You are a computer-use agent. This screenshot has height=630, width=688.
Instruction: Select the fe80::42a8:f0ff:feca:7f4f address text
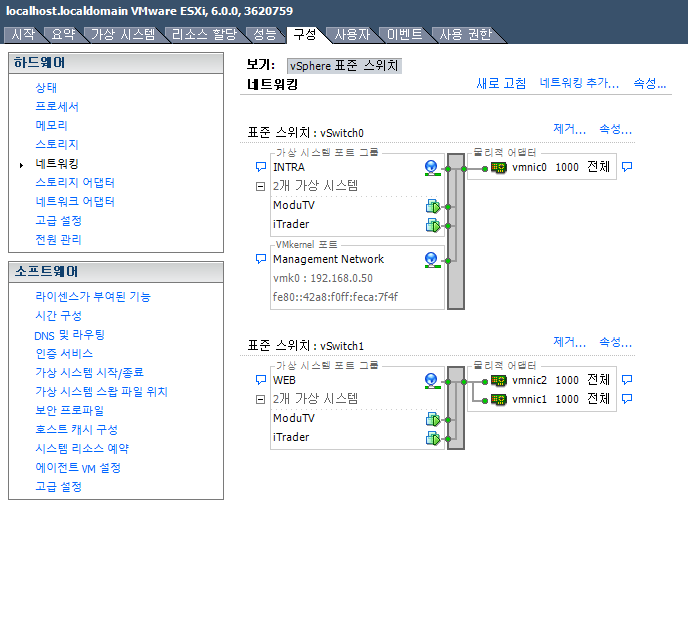click(x=335, y=297)
